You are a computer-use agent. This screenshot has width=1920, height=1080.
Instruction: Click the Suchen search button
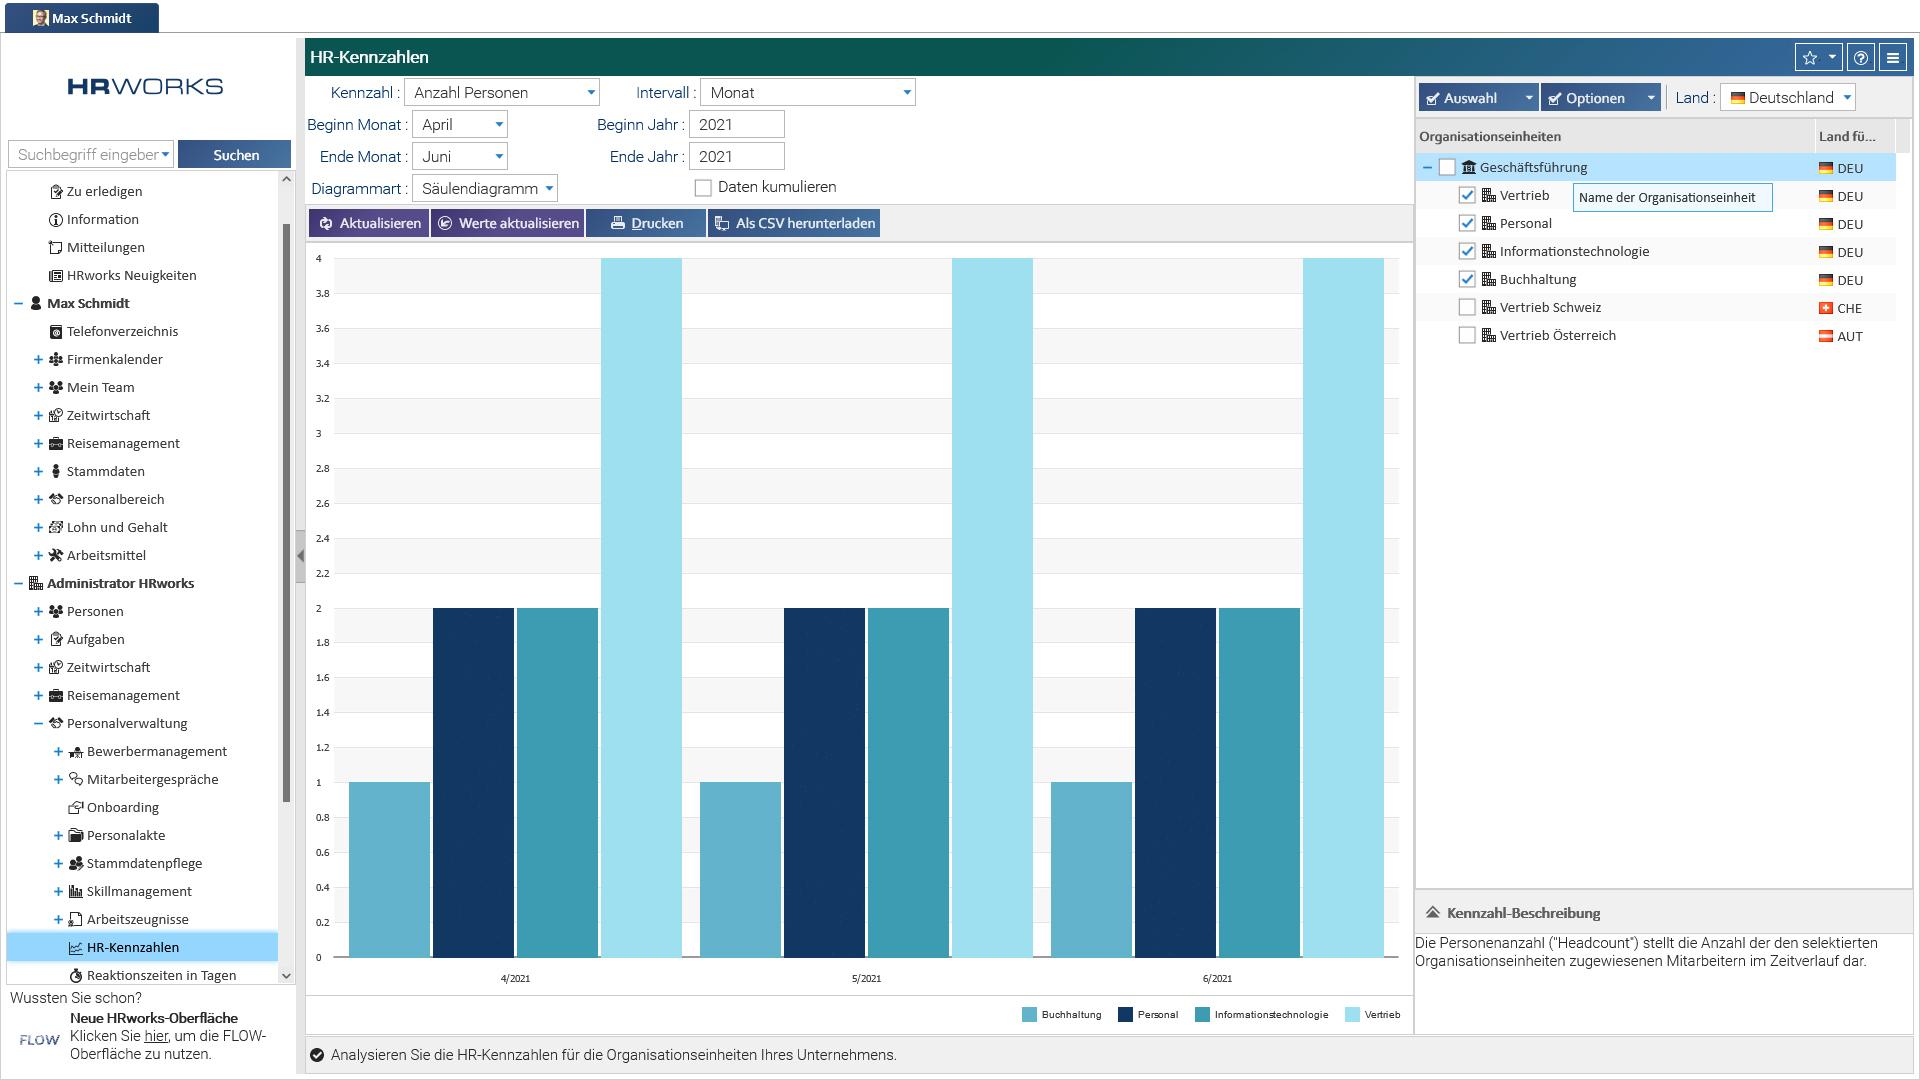(x=235, y=154)
